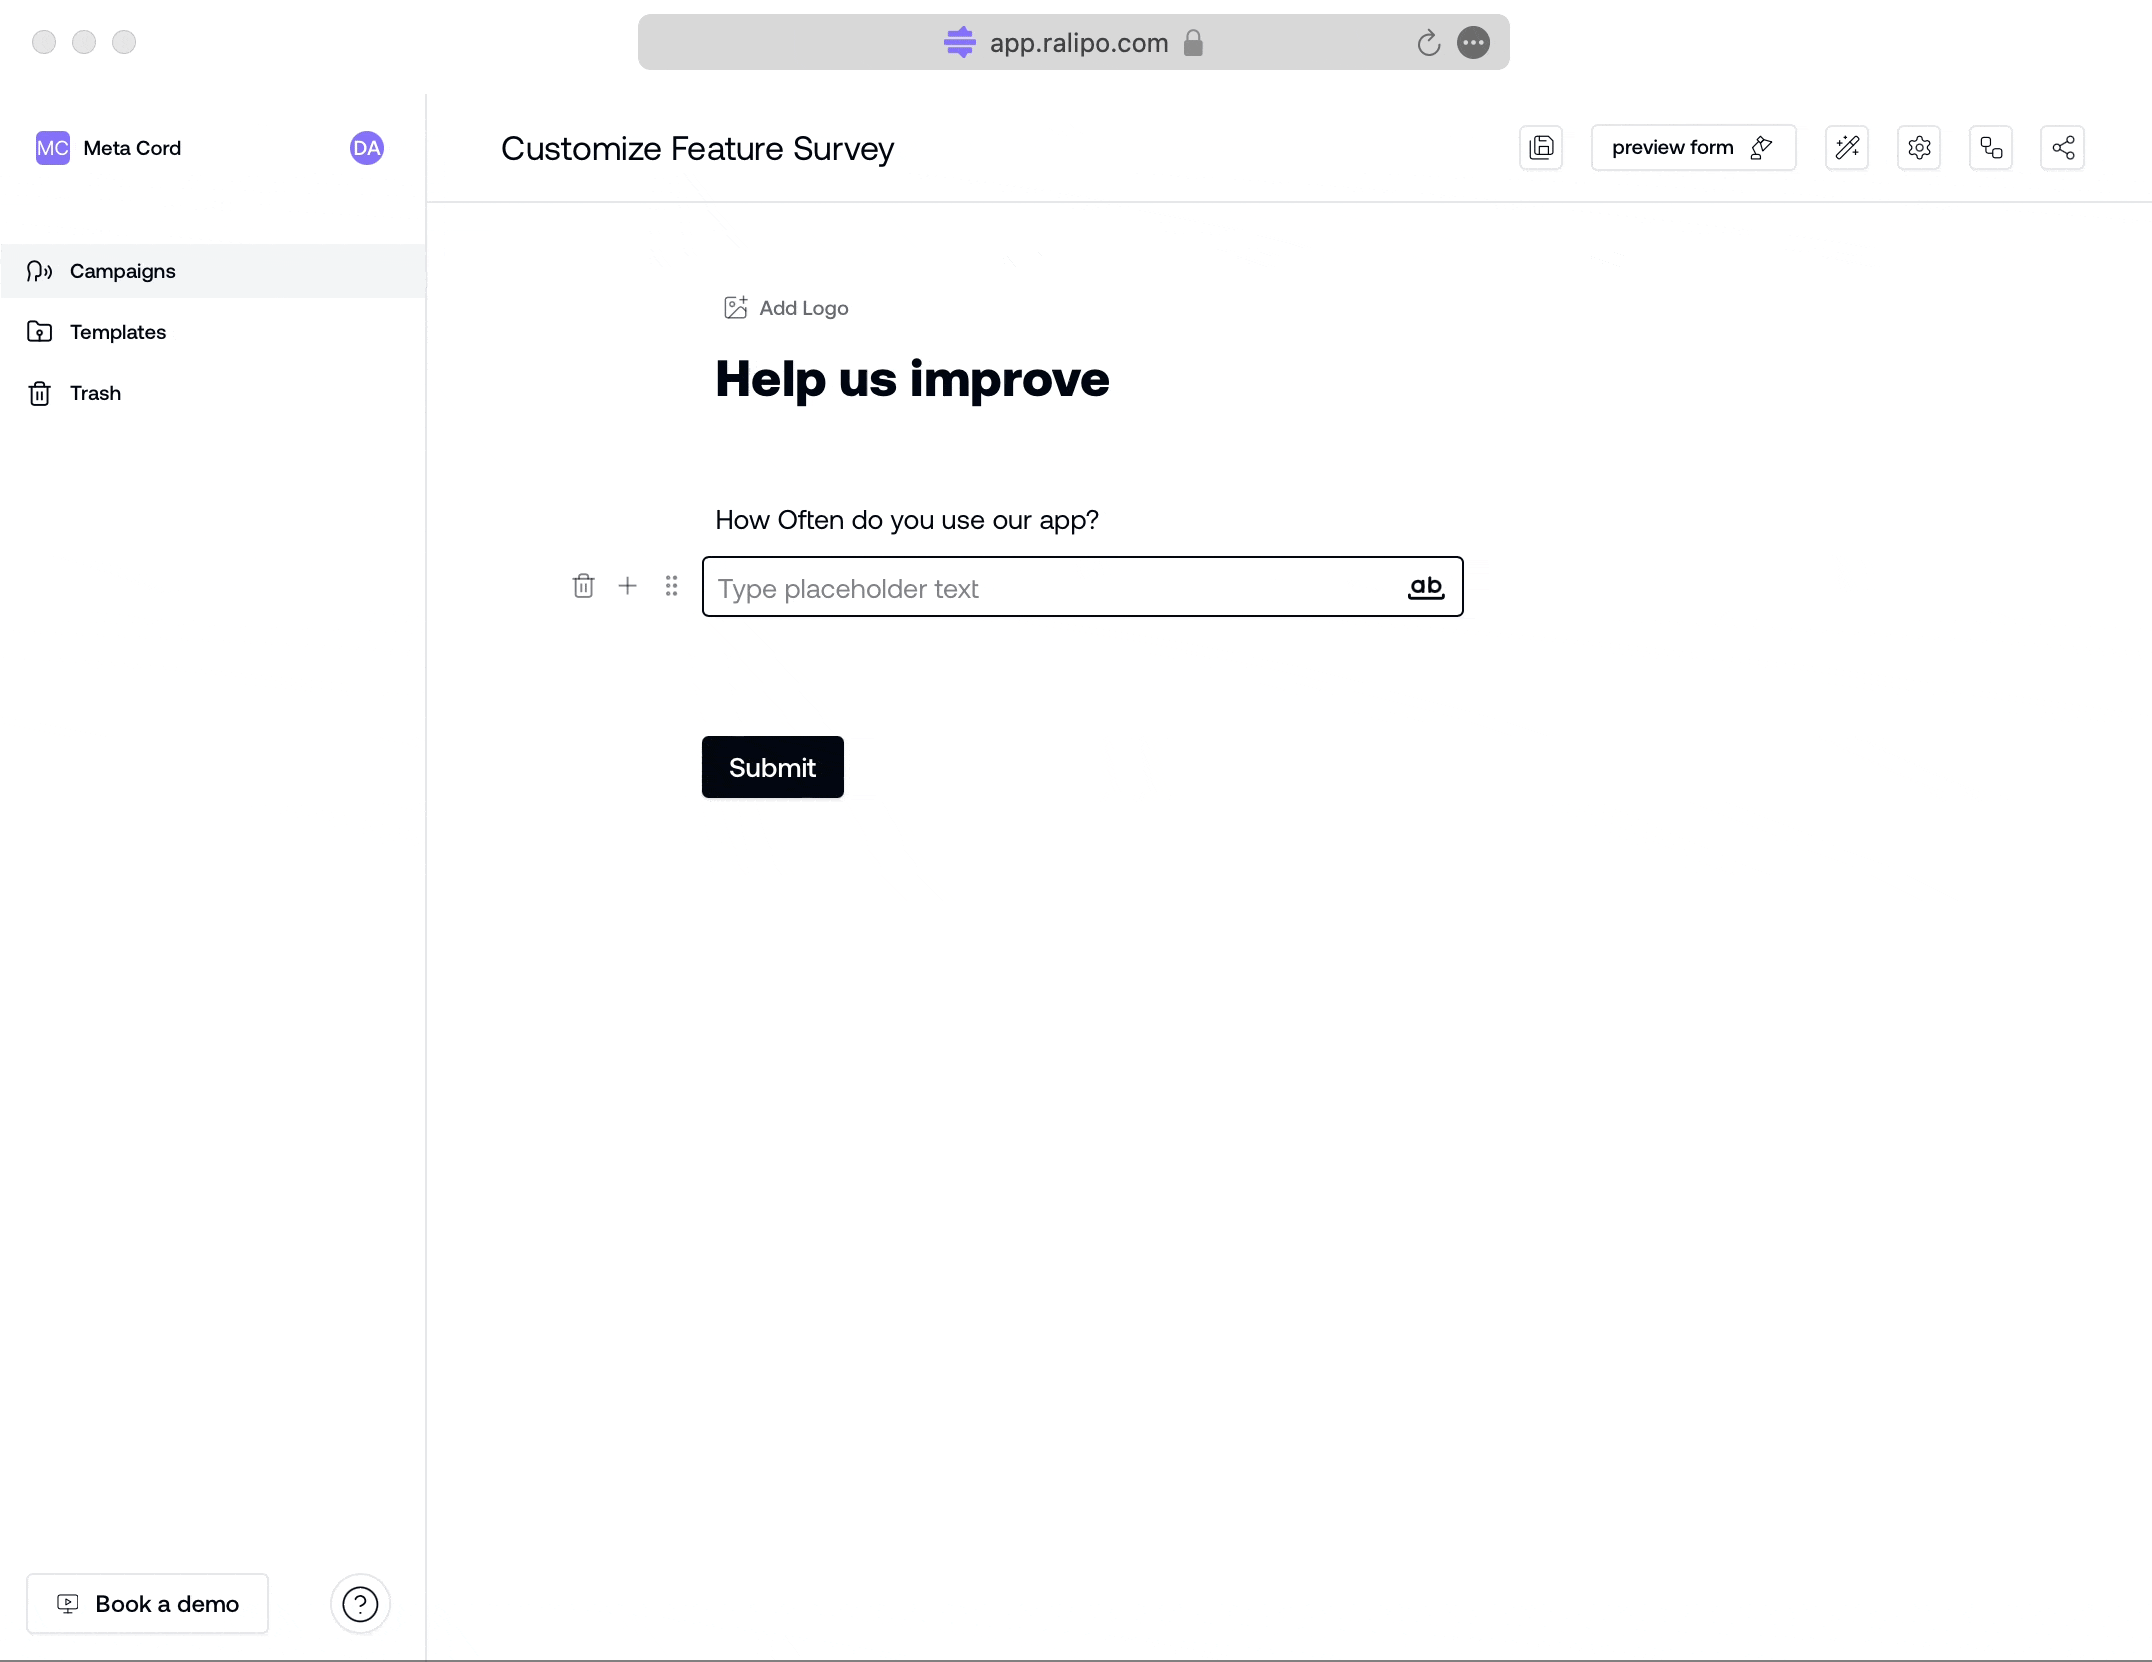Click the share icon in header
Image resolution: width=2152 pixels, height=1662 pixels.
point(2062,148)
